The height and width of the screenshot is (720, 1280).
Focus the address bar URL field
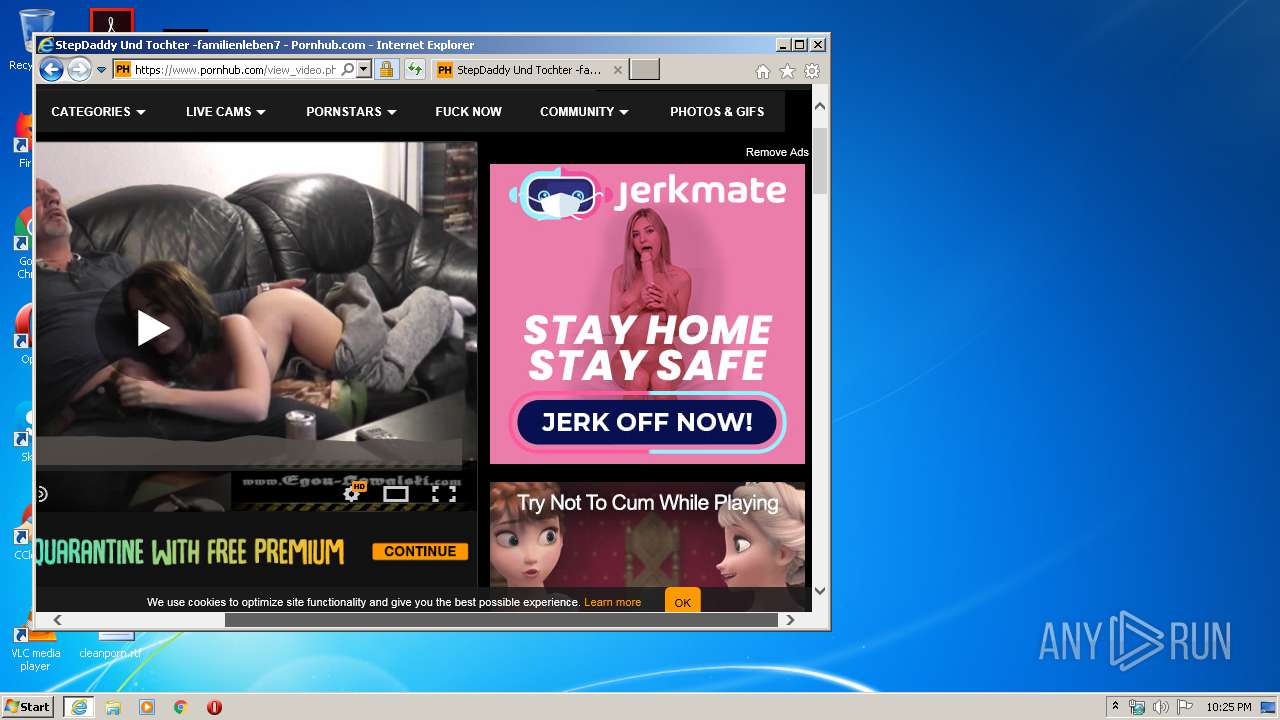tap(235, 70)
